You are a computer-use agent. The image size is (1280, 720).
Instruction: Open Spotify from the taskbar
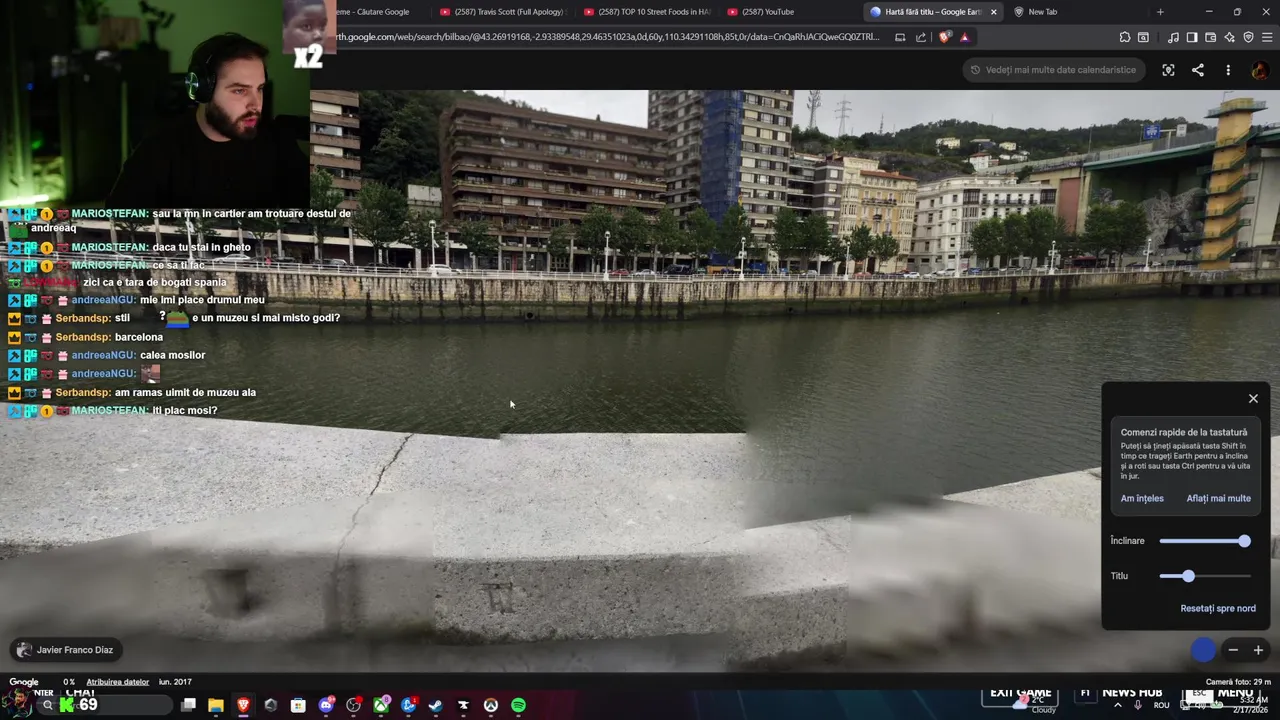[x=518, y=705]
